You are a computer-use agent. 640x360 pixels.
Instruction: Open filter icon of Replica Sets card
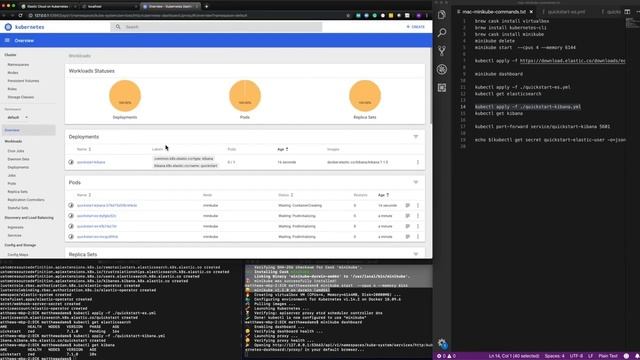(416, 254)
